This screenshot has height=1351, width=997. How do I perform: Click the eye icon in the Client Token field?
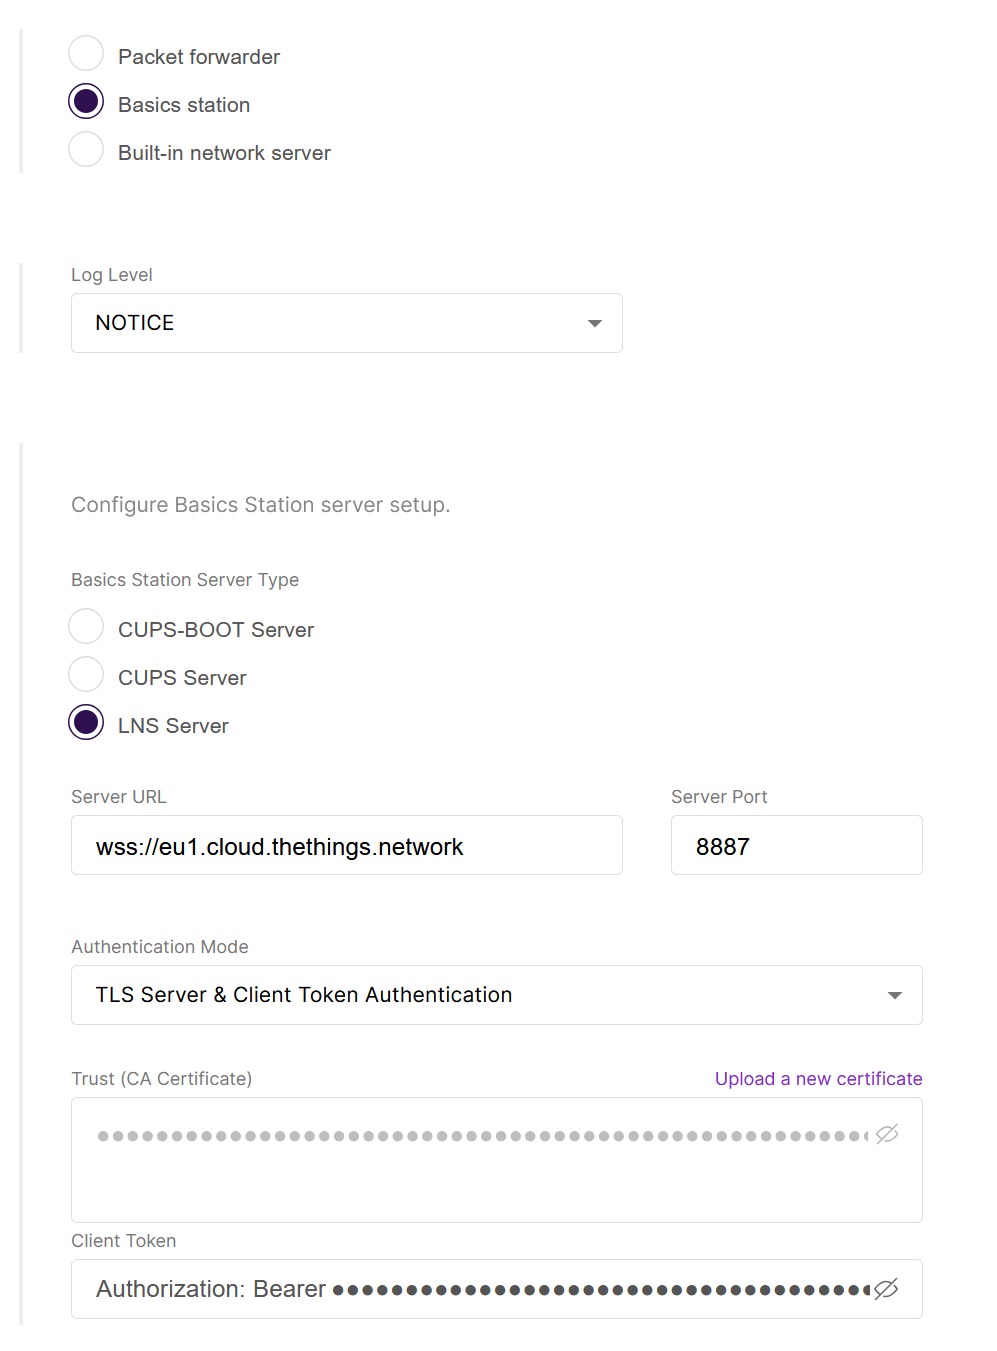886,1289
